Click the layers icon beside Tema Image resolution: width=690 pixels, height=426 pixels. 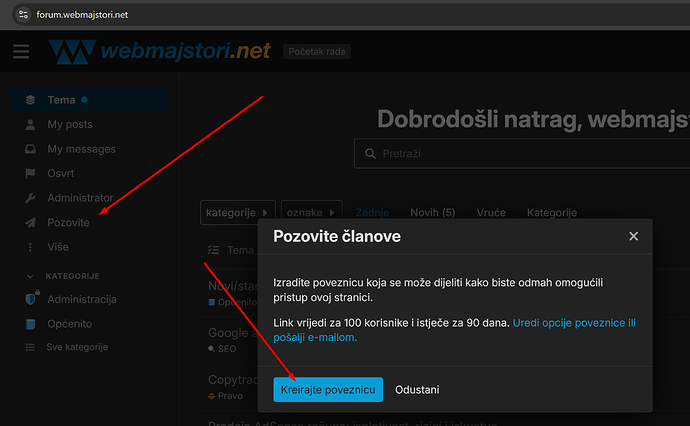(30, 100)
